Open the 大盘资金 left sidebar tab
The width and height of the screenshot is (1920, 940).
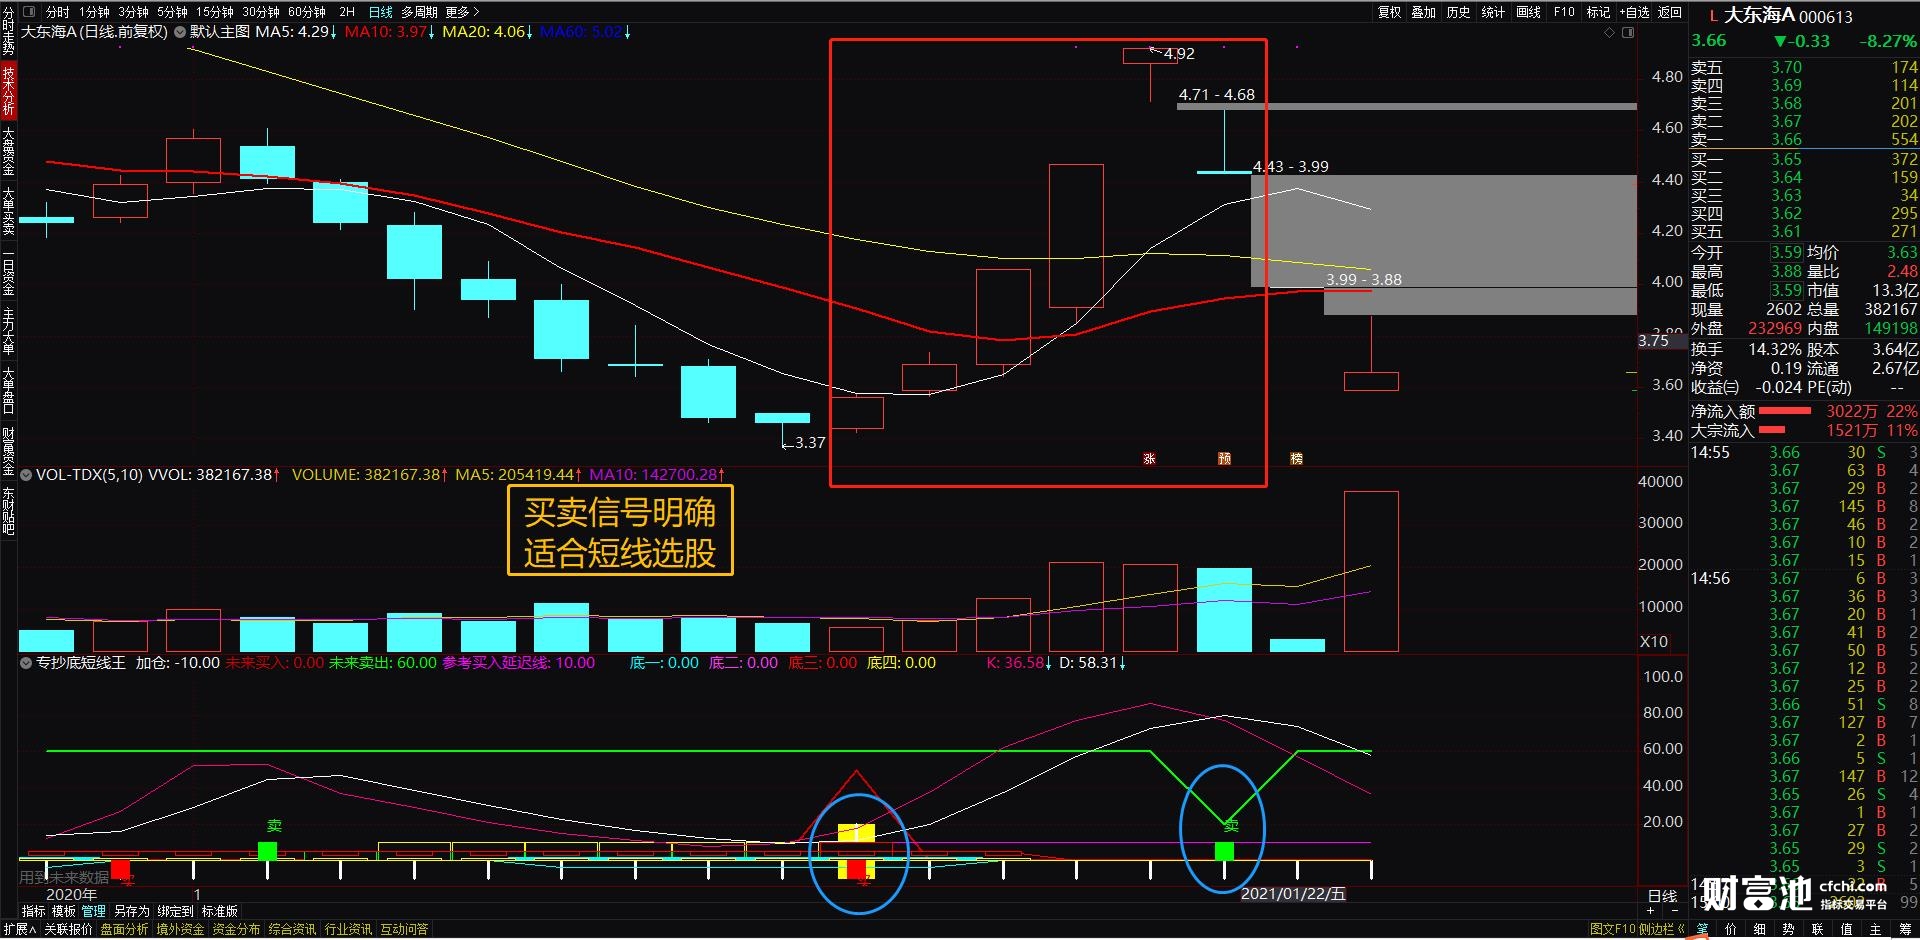coord(8,152)
